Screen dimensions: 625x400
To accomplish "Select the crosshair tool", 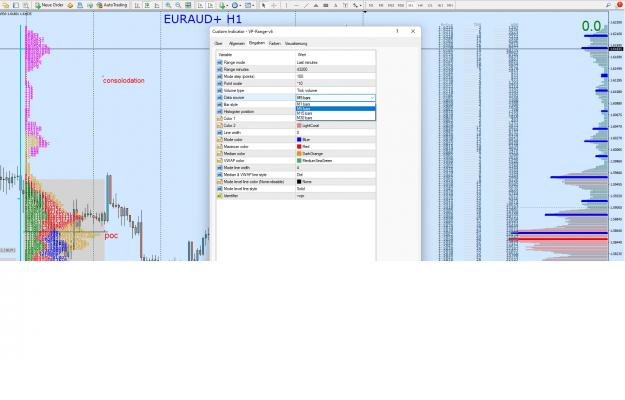I will [274, 5].
